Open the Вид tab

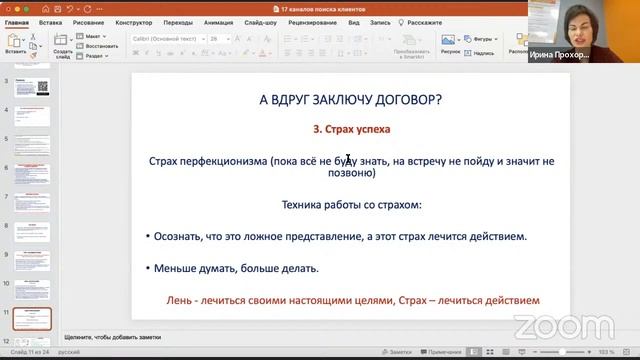[354, 23]
